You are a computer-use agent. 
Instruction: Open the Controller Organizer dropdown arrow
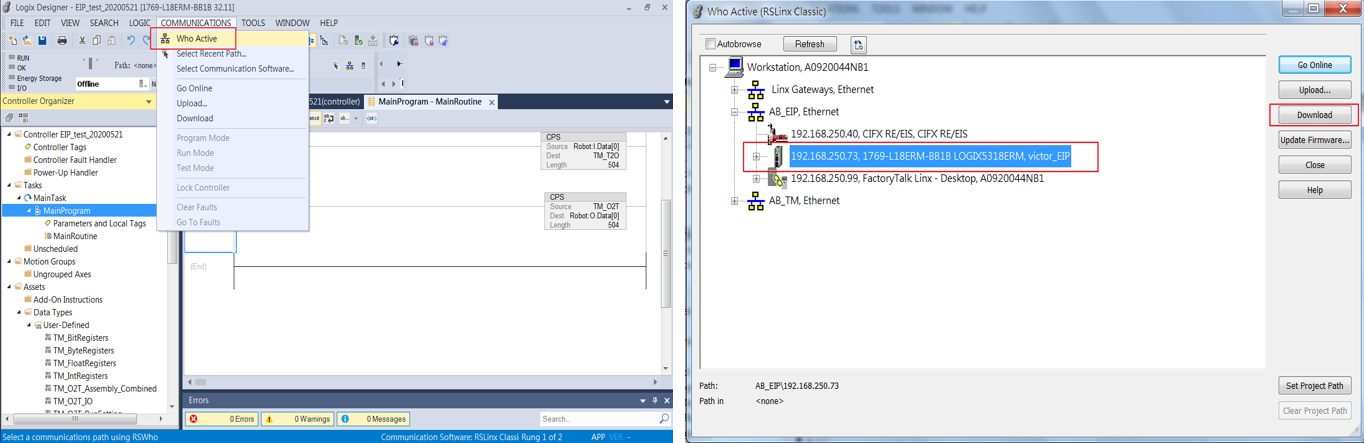pyautogui.click(x=149, y=101)
